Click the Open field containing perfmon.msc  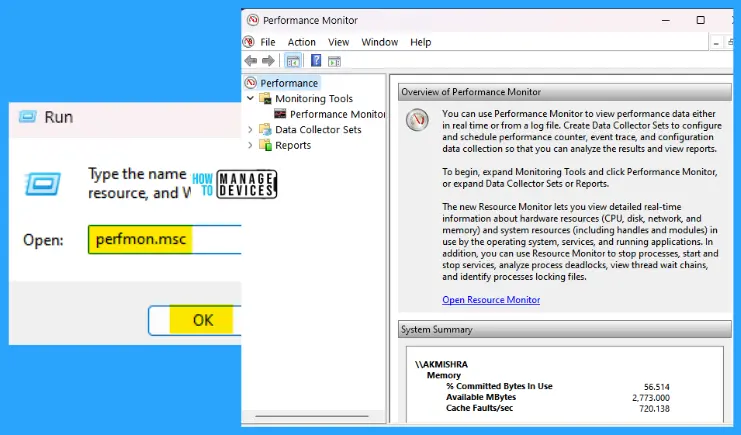(164, 240)
